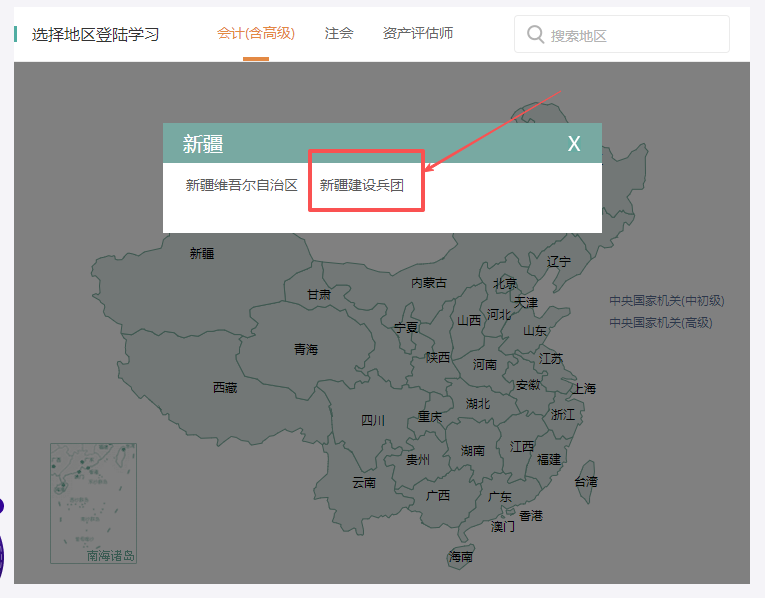The height and width of the screenshot is (598, 765).
Task: Choose 陕西 on the map
Action: click(438, 358)
